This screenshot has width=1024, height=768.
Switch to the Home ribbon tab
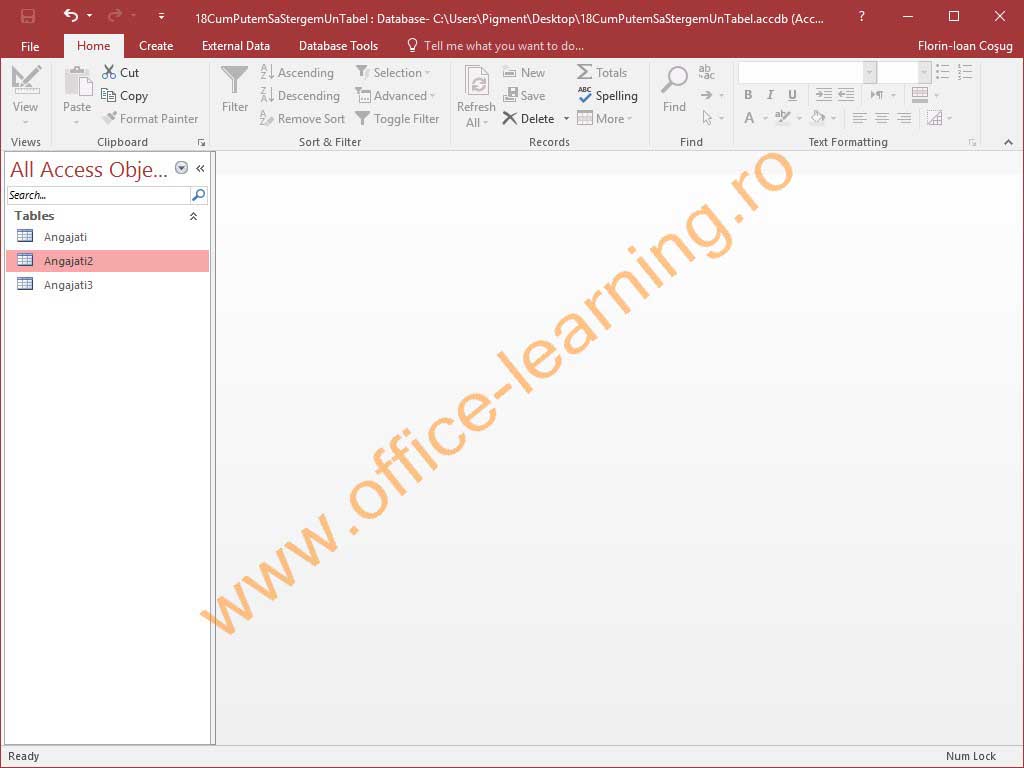[93, 46]
